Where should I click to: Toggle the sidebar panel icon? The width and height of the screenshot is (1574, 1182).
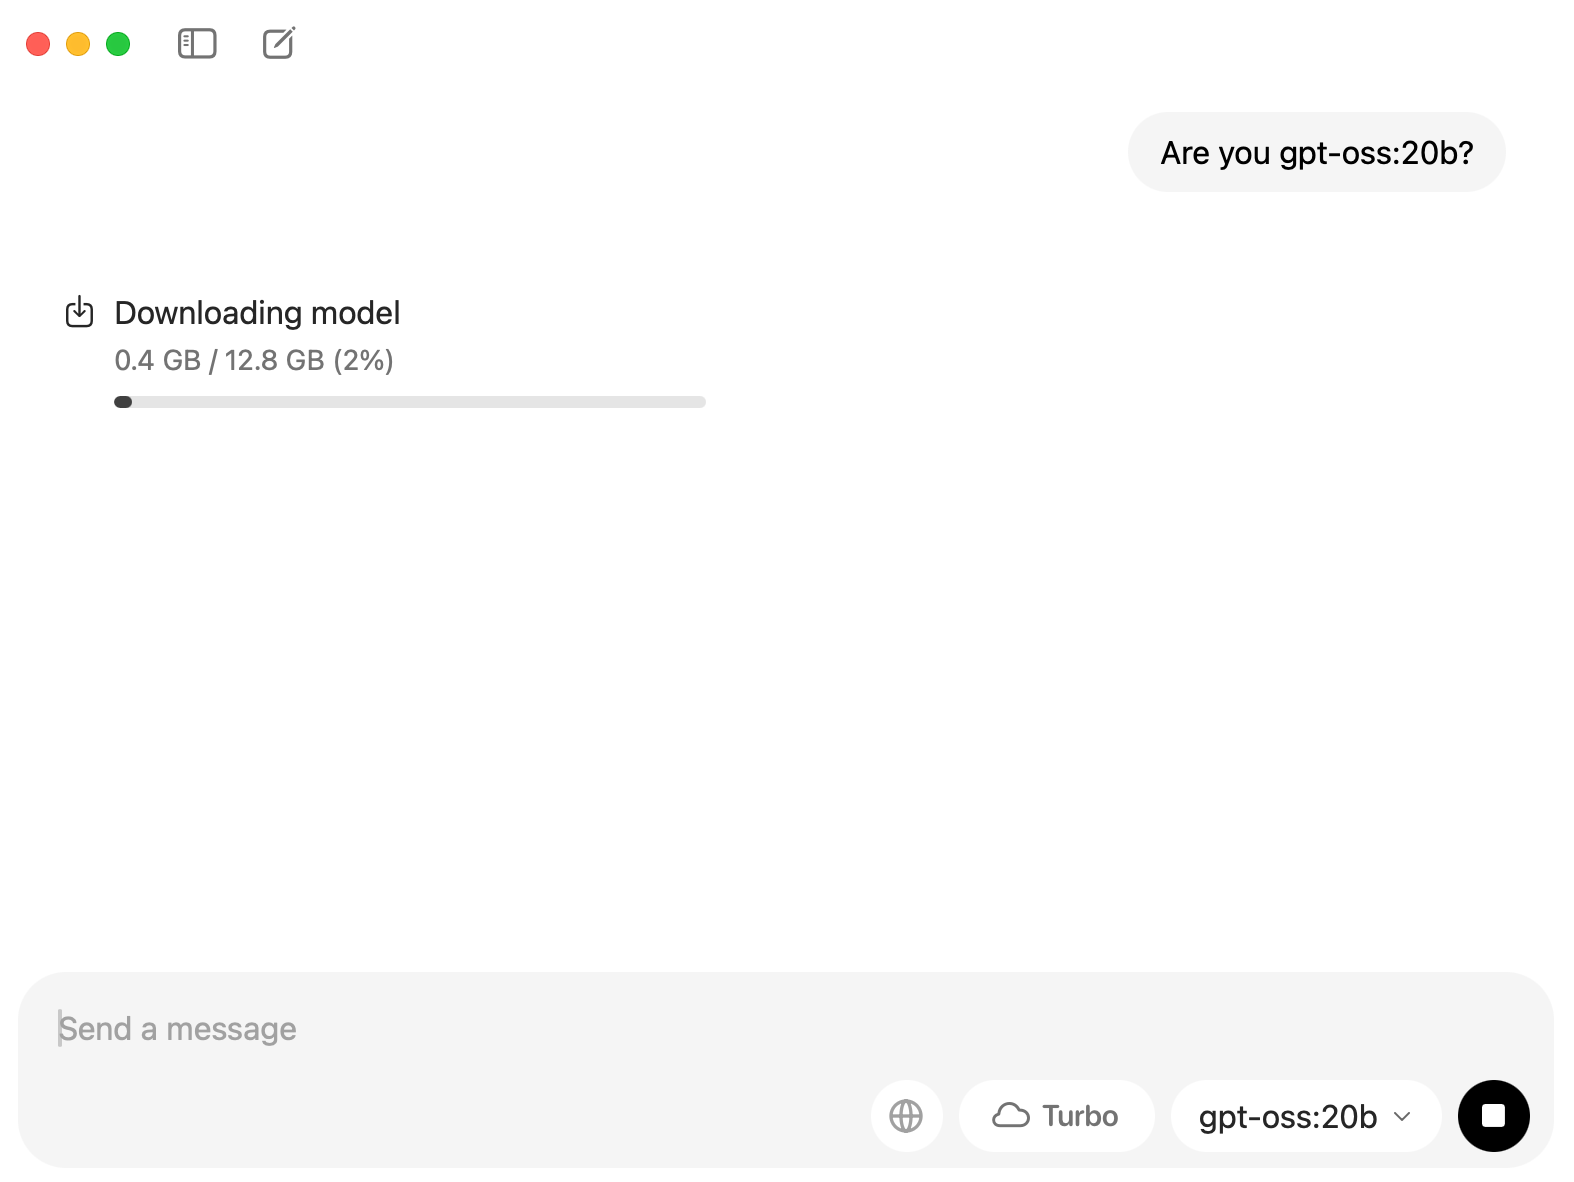(x=197, y=44)
